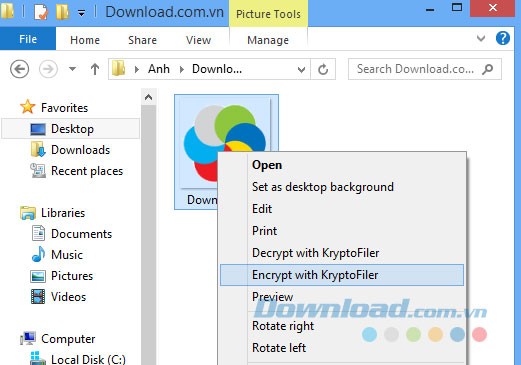Switch to the Home ribbon tab
The image size is (521, 365).
click(x=85, y=40)
